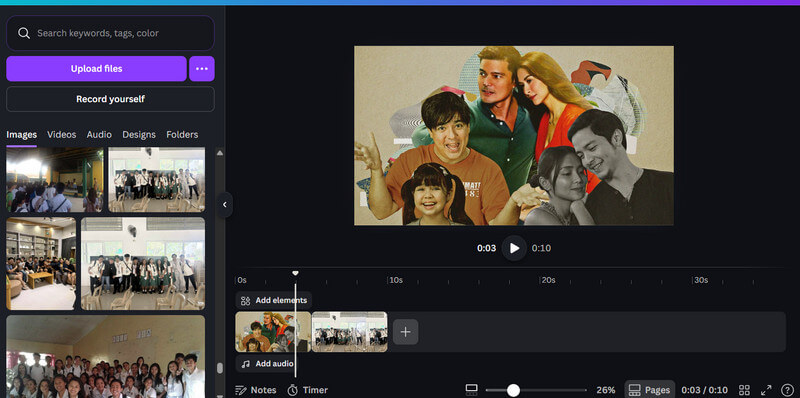Screen dimensions: 800x398
Task: Select the second classroom clip in timeline
Action: click(x=349, y=332)
